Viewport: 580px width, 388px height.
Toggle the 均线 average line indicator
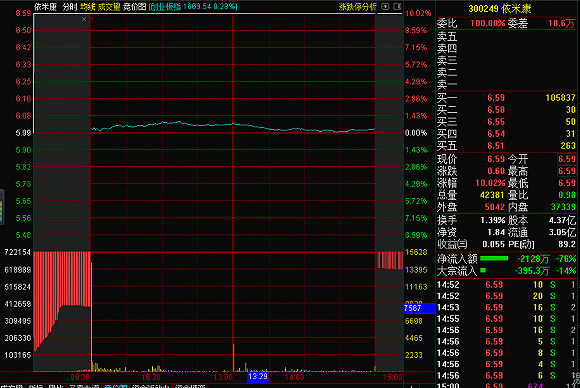coord(88,7)
